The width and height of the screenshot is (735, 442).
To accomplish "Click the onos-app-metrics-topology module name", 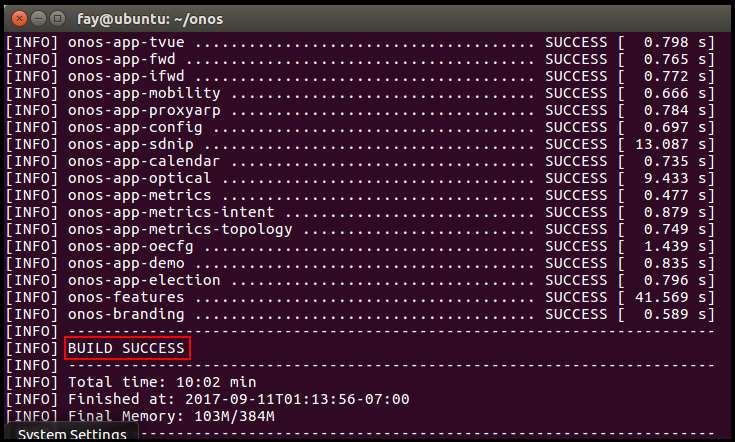I will (x=180, y=229).
